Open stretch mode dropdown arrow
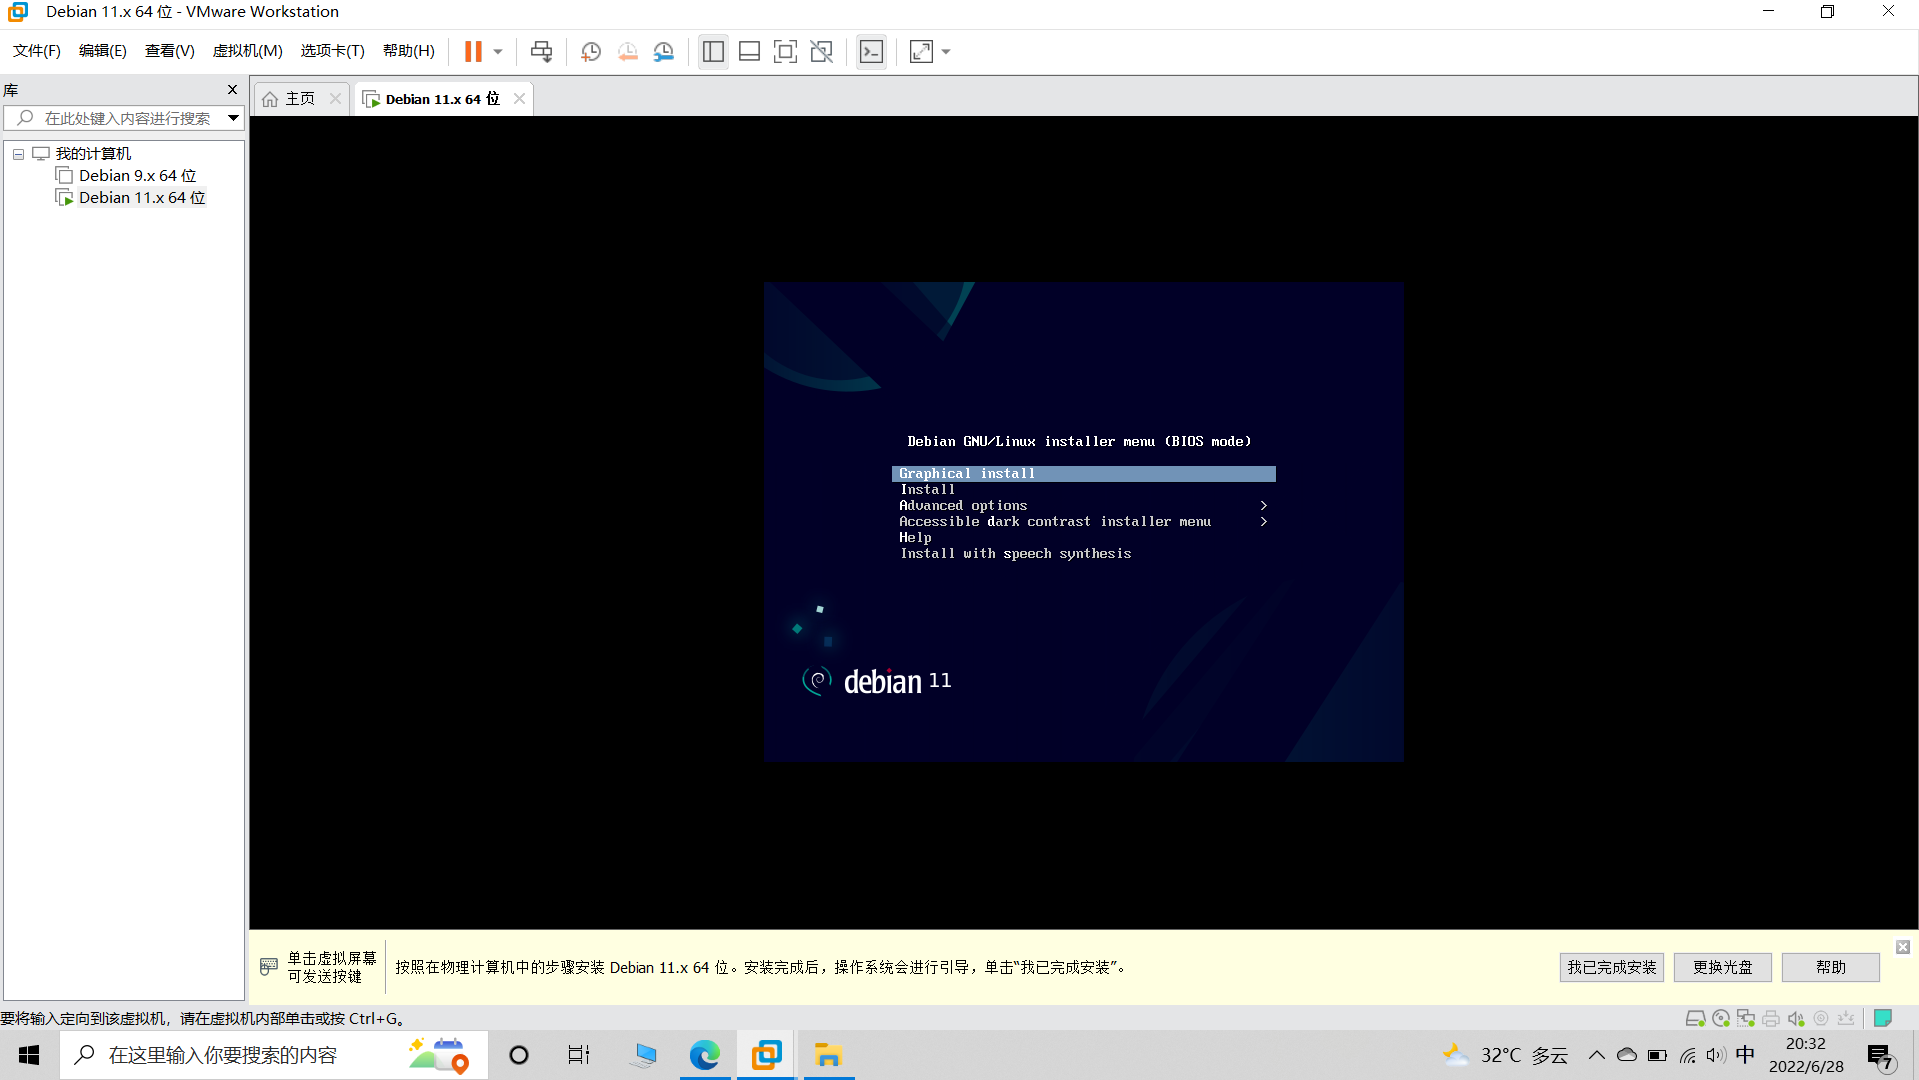Screen dimensions: 1919x1080 [x=946, y=51]
